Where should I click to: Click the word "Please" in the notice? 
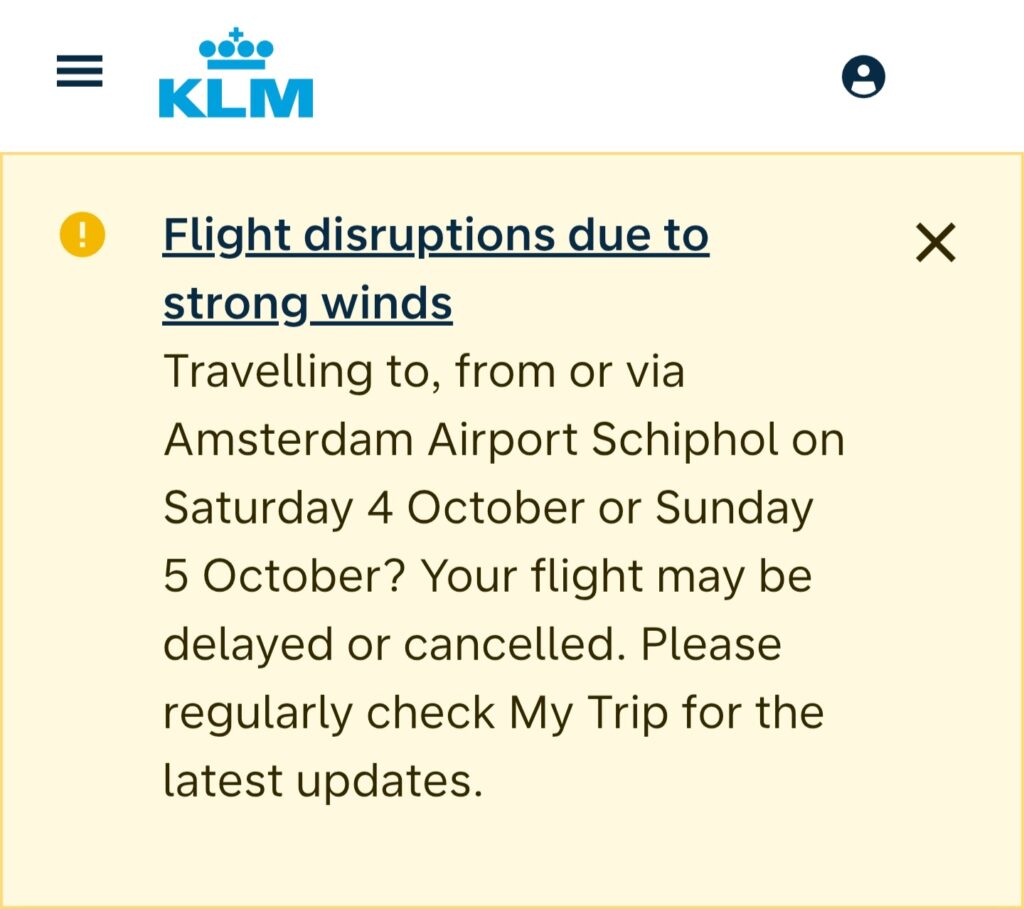711,645
